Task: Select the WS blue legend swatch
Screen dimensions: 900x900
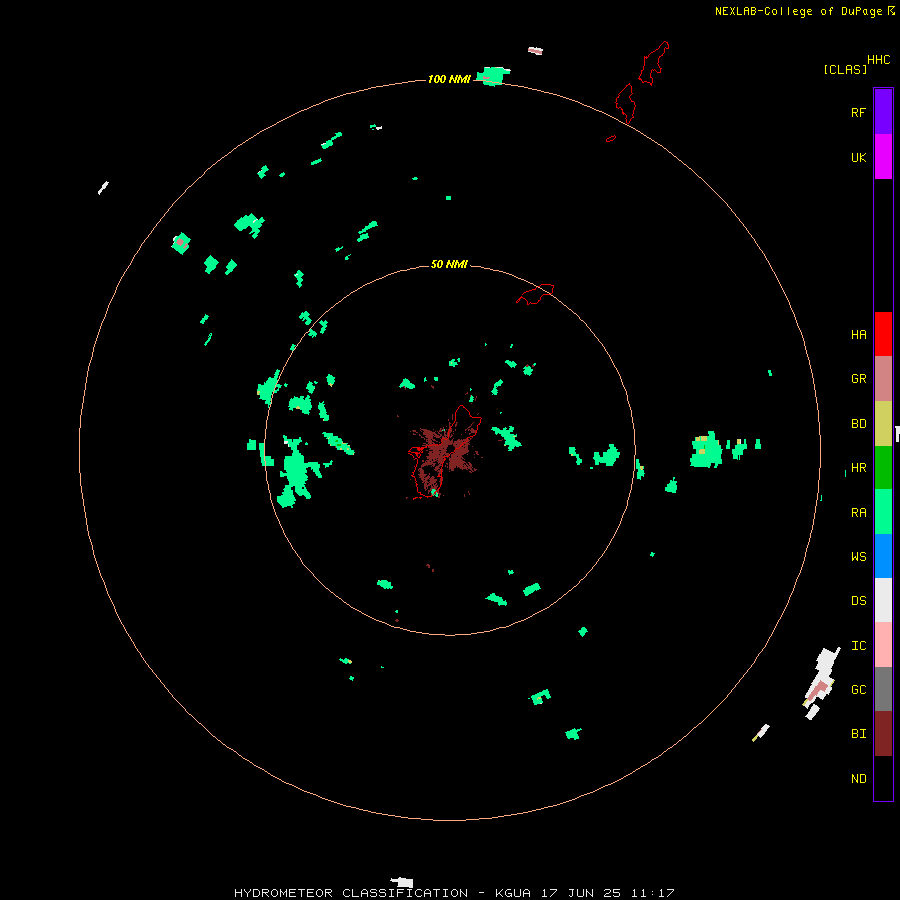Action: click(x=883, y=556)
